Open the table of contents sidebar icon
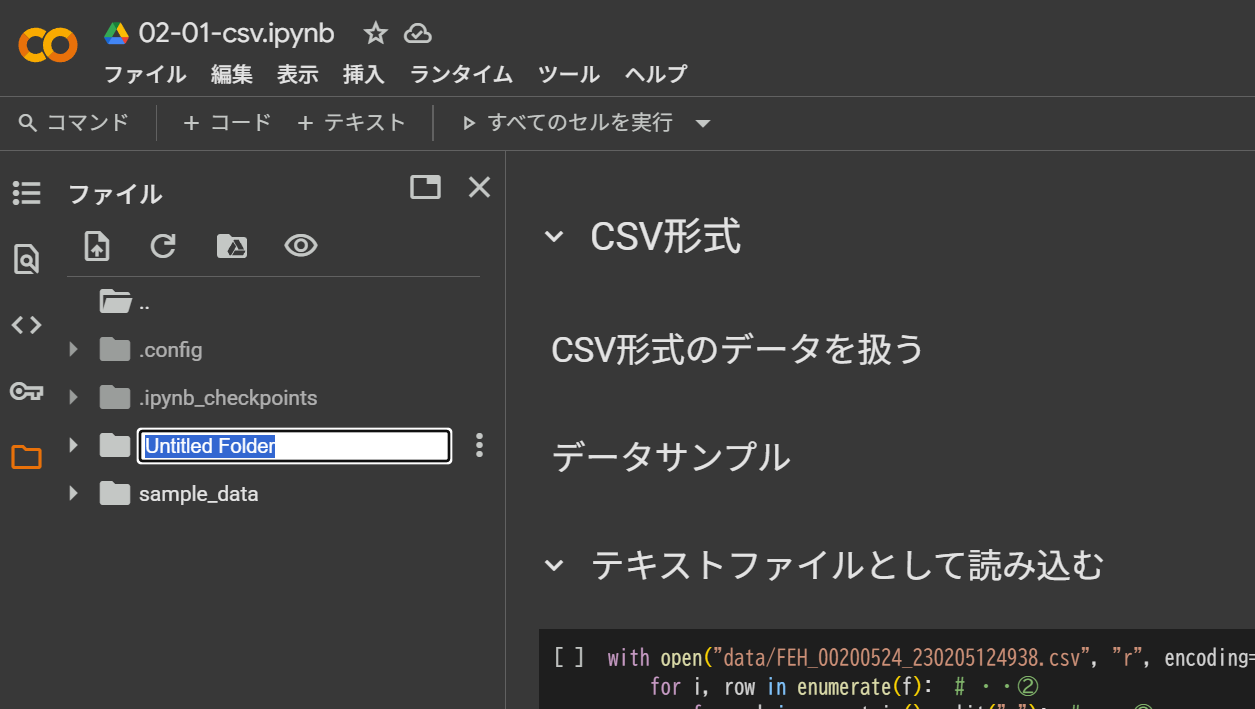Screen dimensions: 1255x709 pyautogui.click(x=26, y=193)
